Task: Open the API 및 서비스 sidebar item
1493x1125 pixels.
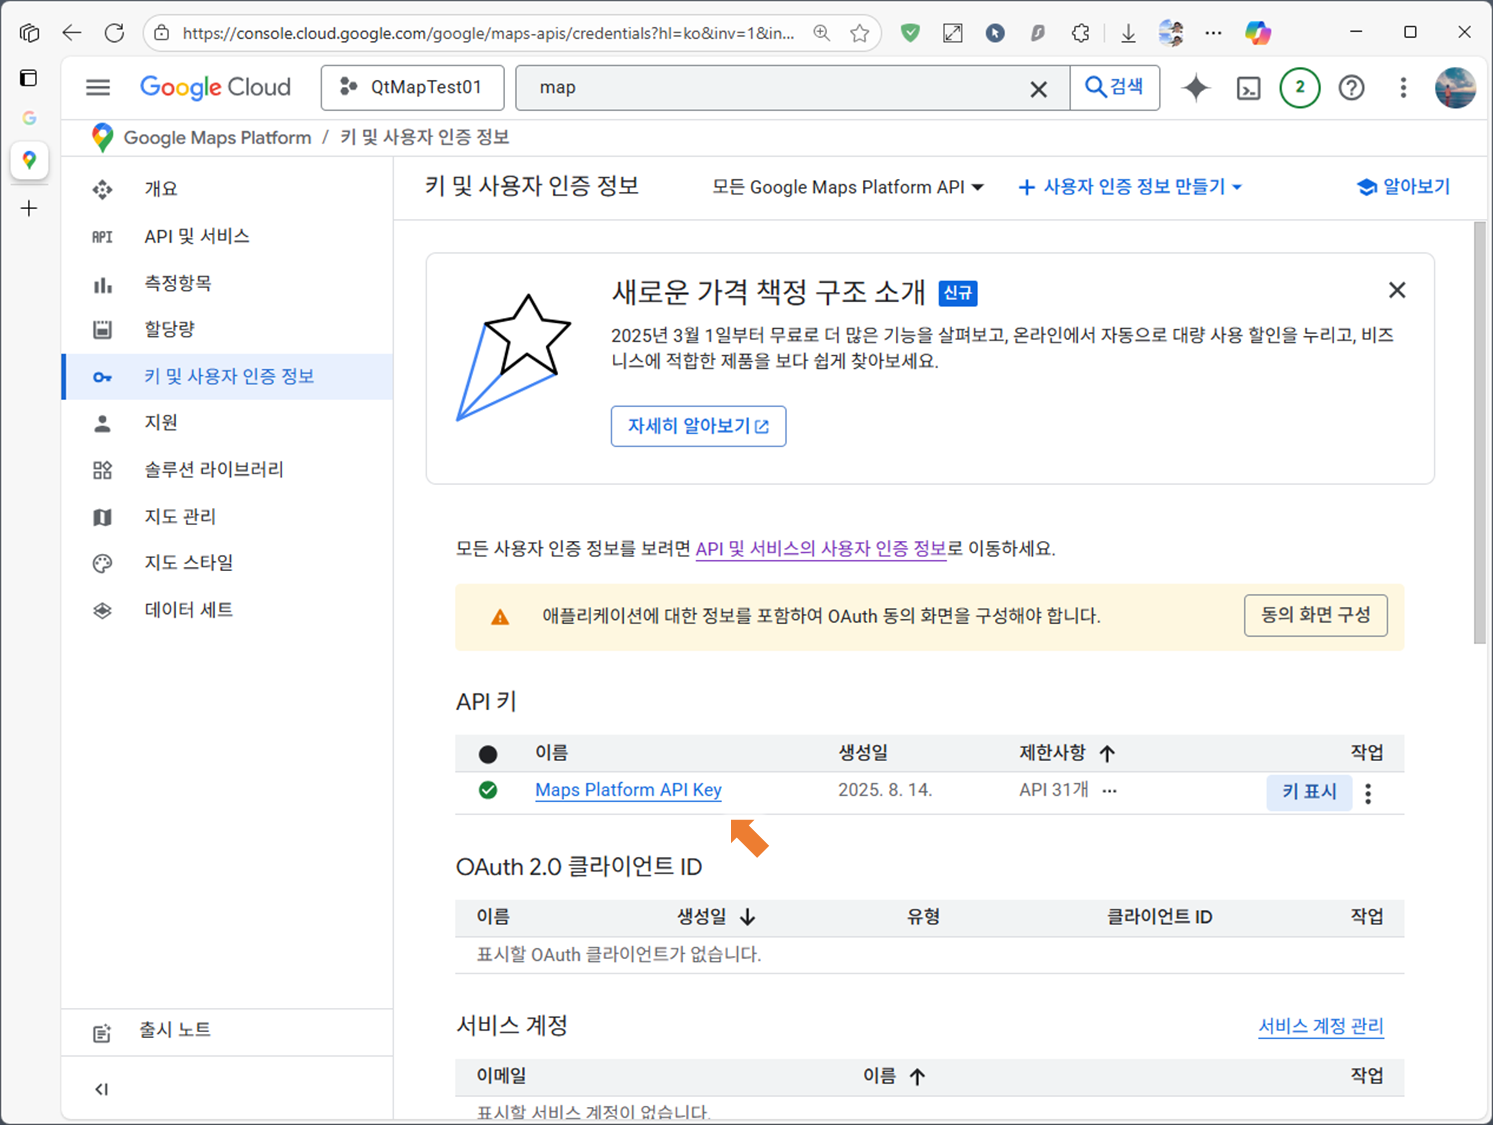Action: pyautogui.click(x=227, y=236)
